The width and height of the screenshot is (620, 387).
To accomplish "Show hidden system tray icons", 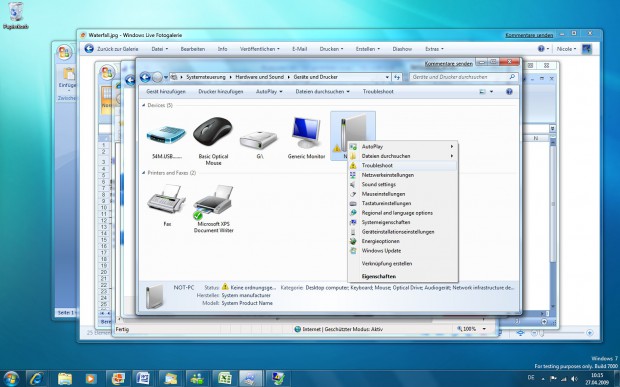I will coord(543,379).
